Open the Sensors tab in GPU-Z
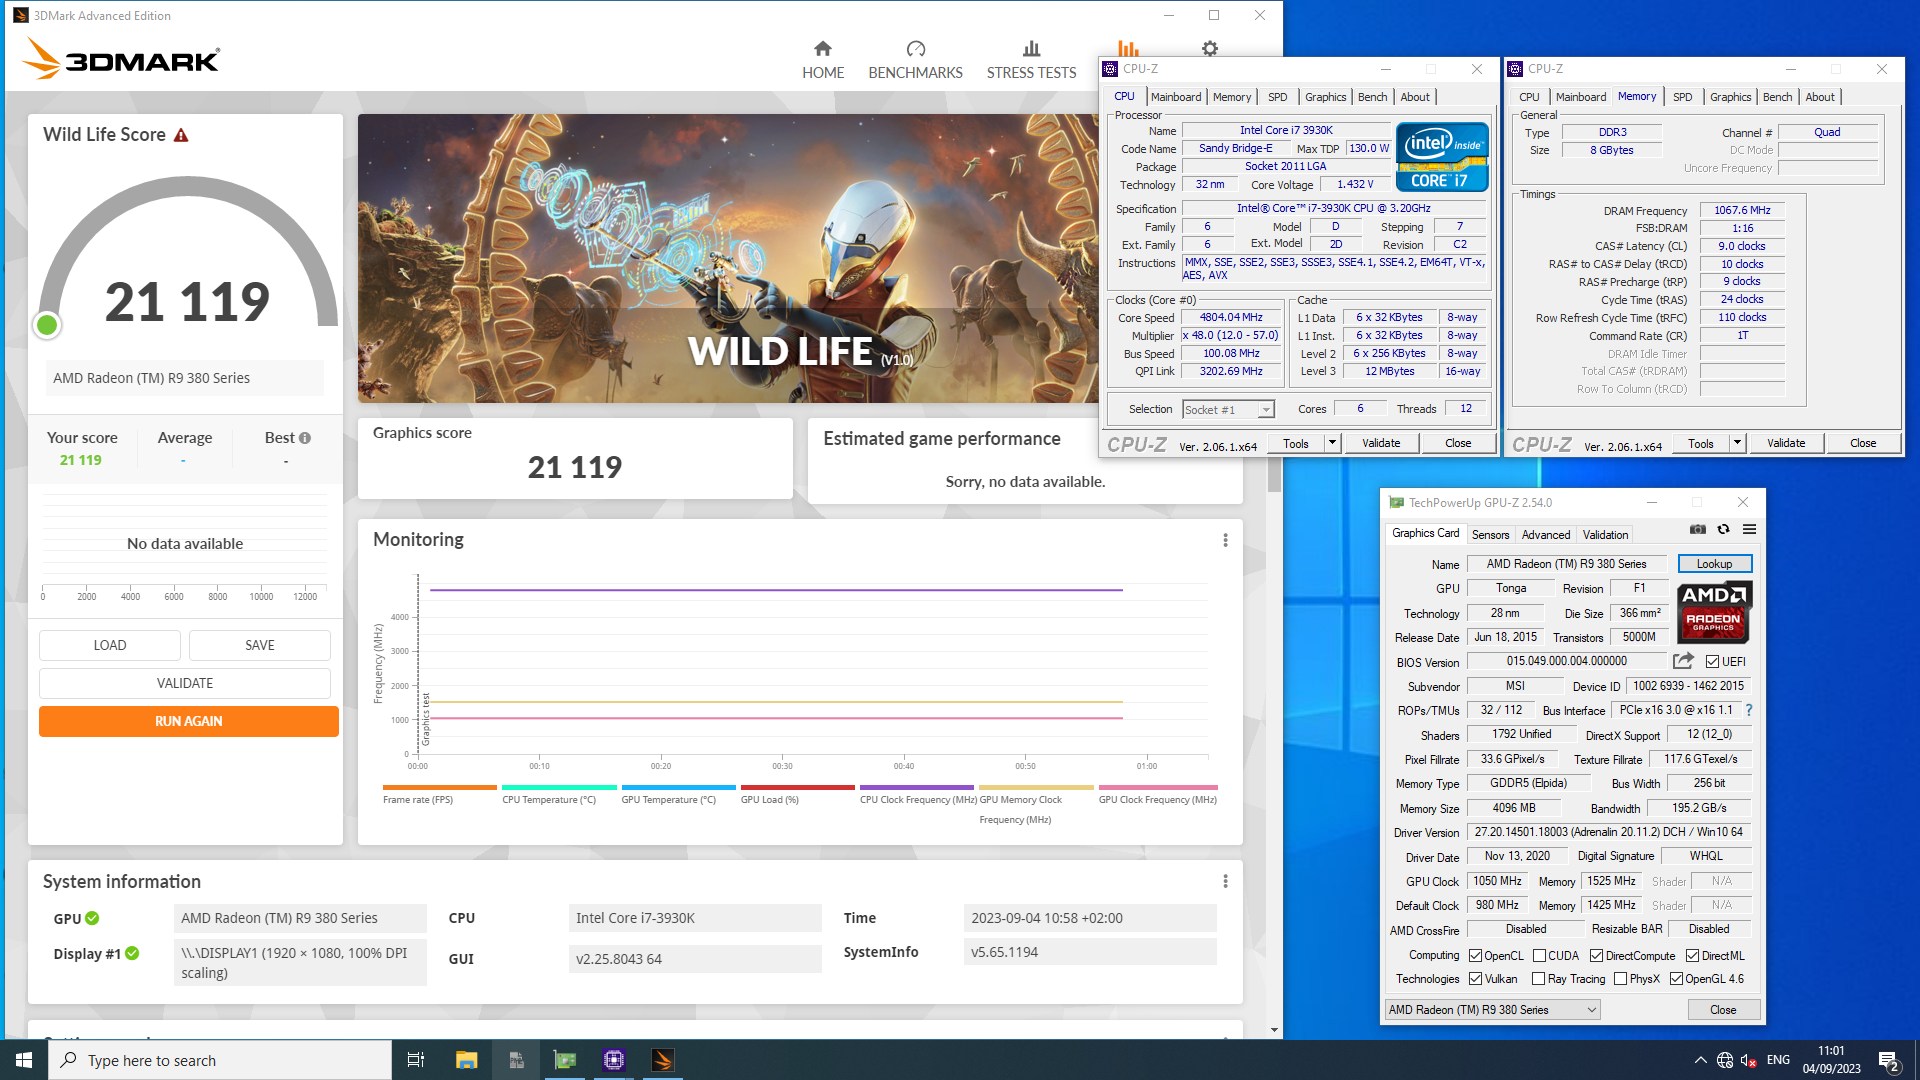This screenshot has width=1920, height=1080. click(x=1490, y=535)
